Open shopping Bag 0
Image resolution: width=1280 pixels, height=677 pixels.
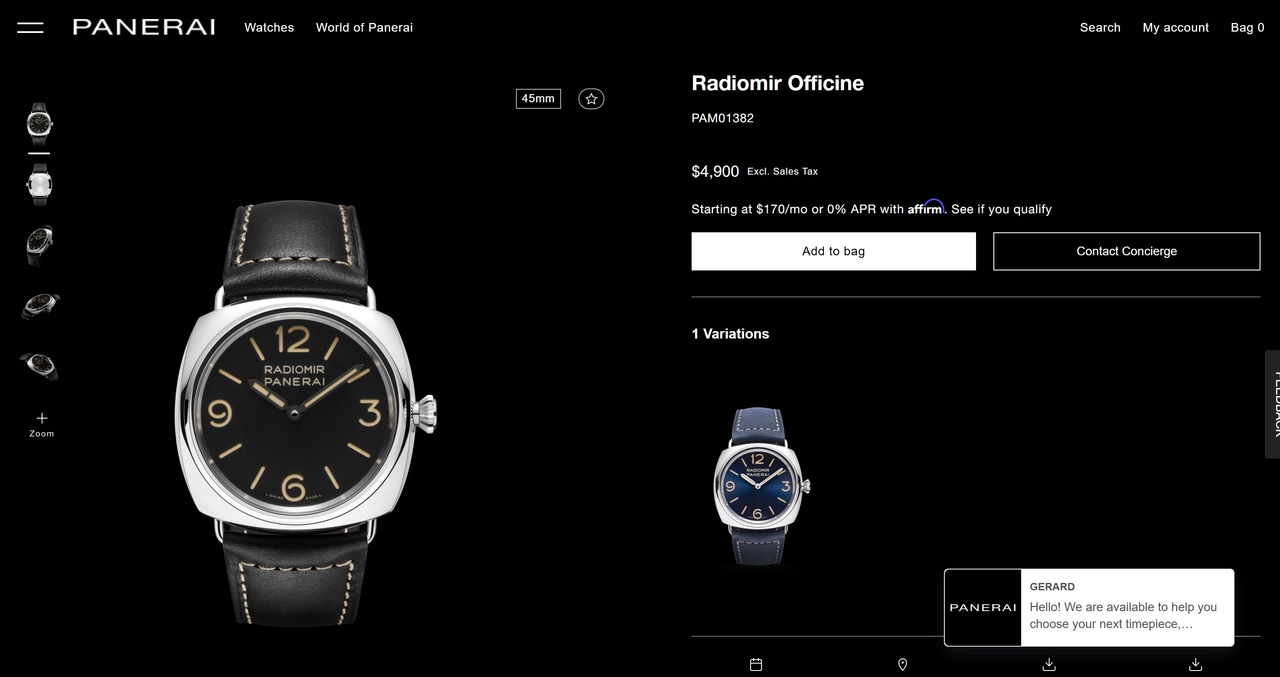tap(1247, 27)
